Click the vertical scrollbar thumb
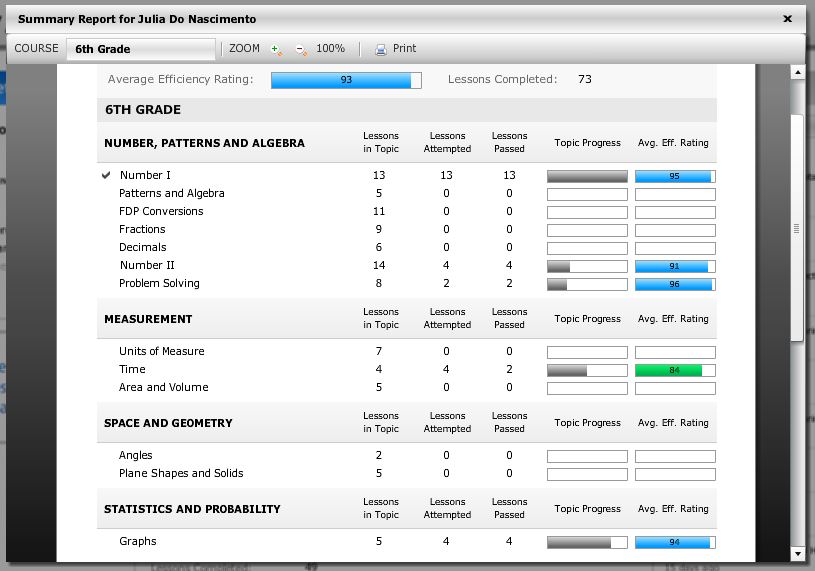 click(x=797, y=228)
